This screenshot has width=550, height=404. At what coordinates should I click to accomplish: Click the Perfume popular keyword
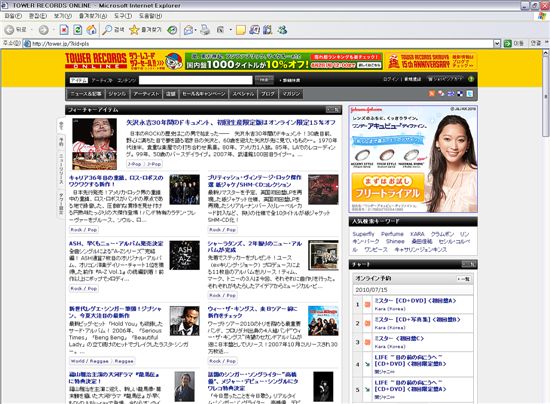pos(392,234)
